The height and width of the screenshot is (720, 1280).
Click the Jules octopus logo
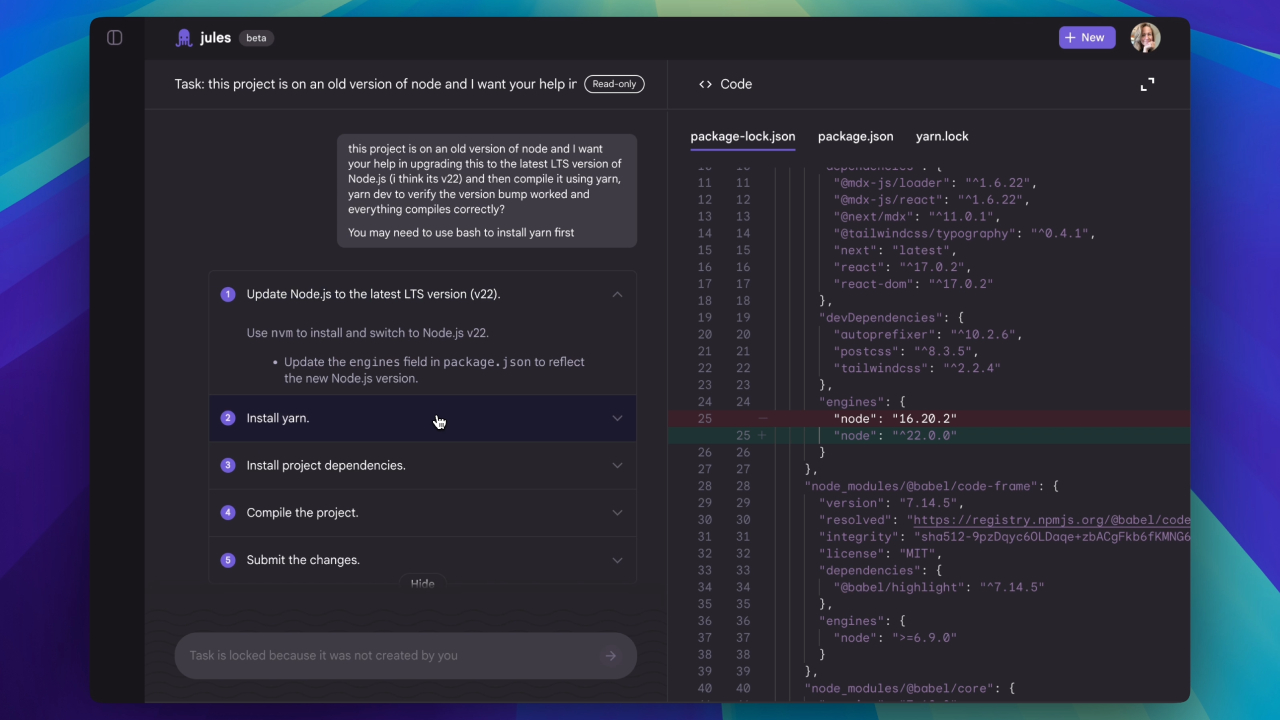(184, 38)
